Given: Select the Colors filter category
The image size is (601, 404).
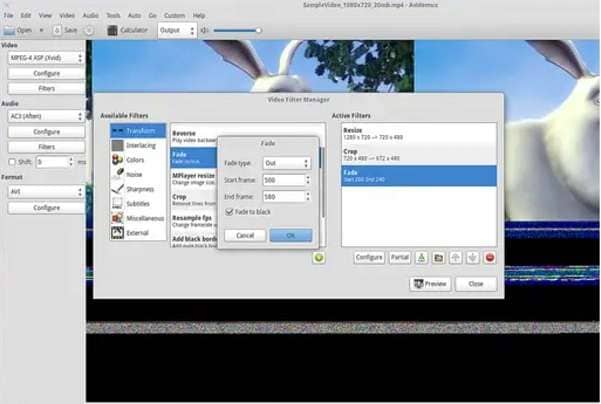Looking at the screenshot, I should click(138, 160).
